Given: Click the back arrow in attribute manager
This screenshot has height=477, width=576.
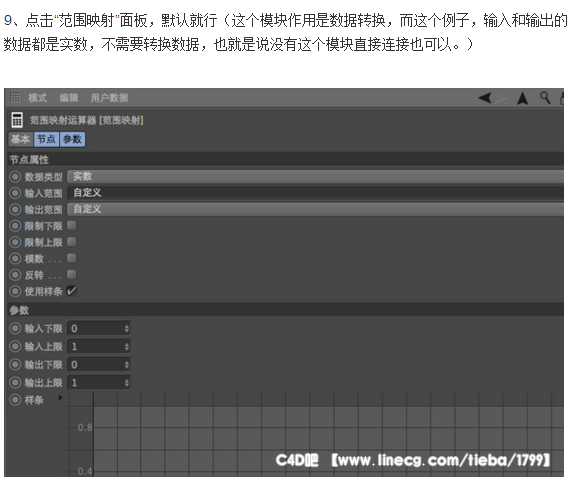Looking at the screenshot, I should click(x=485, y=98).
